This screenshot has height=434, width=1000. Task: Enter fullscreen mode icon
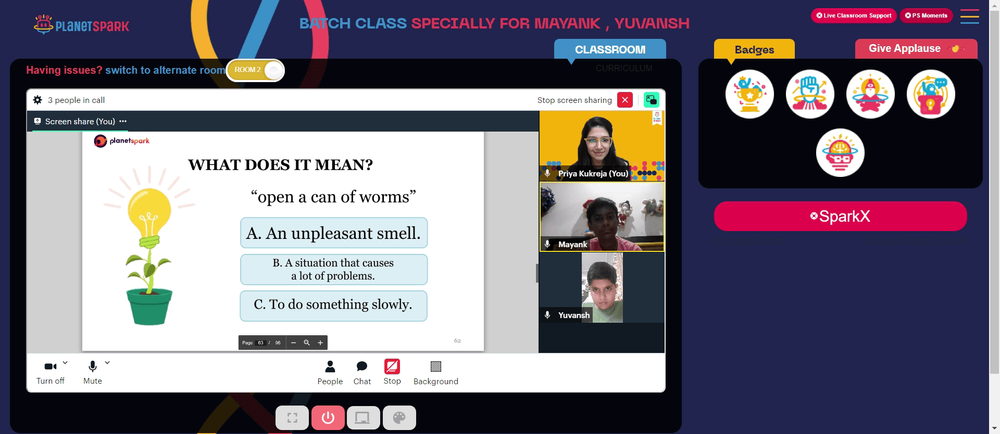292,417
